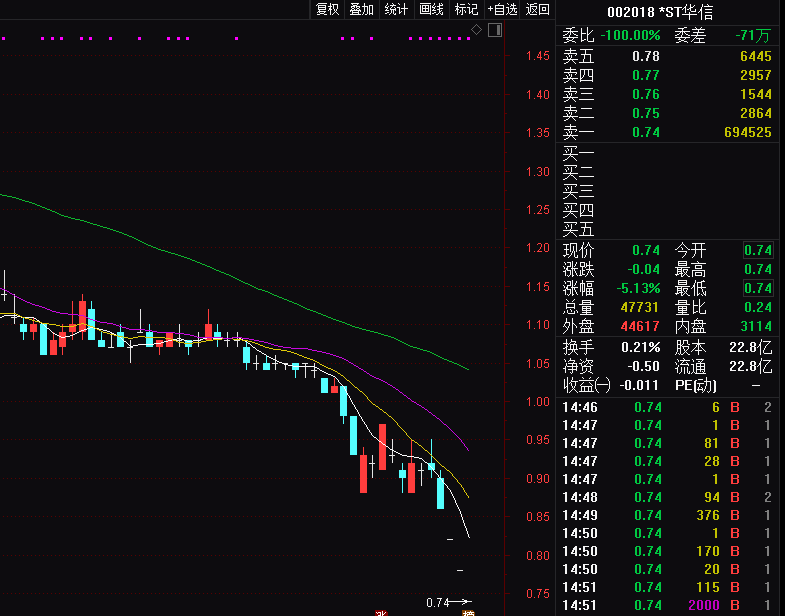Click the orange marker icon at chart bottom
Image resolution: width=785 pixels, height=616 pixels.
pos(467,612)
